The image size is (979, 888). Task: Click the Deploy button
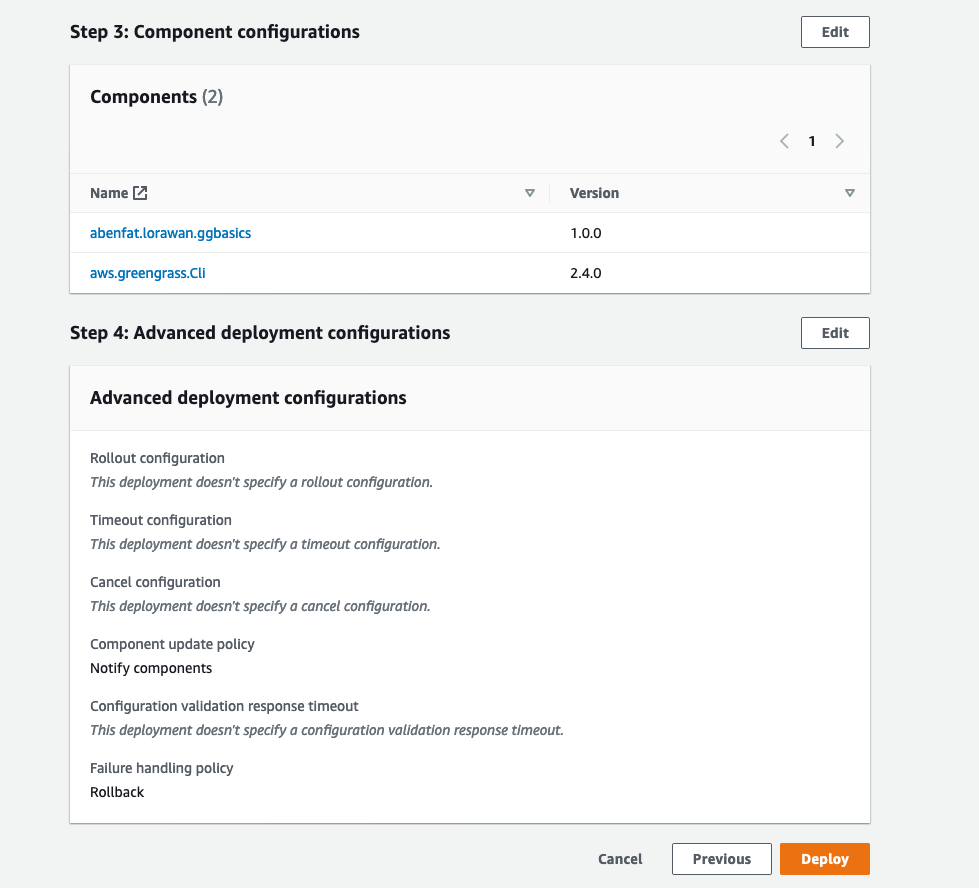pyautogui.click(x=824, y=859)
